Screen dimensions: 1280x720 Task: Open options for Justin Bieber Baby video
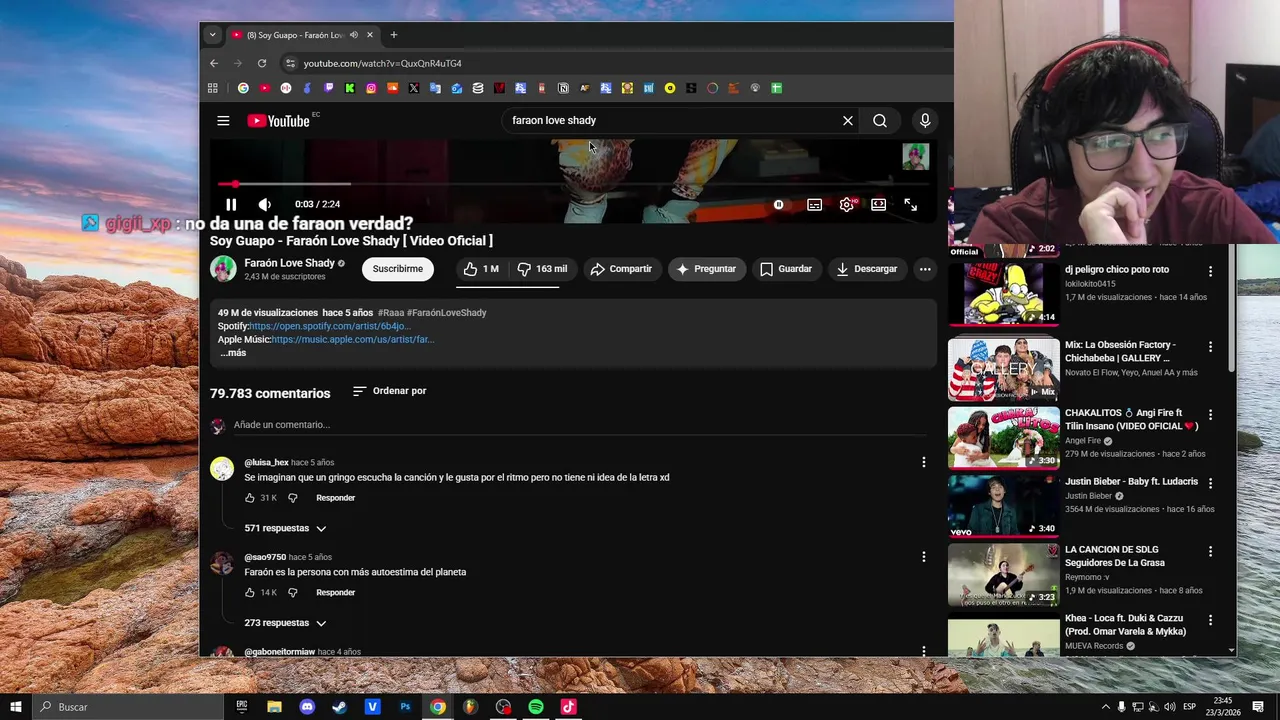pyautogui.click(x=1210, y=483)
